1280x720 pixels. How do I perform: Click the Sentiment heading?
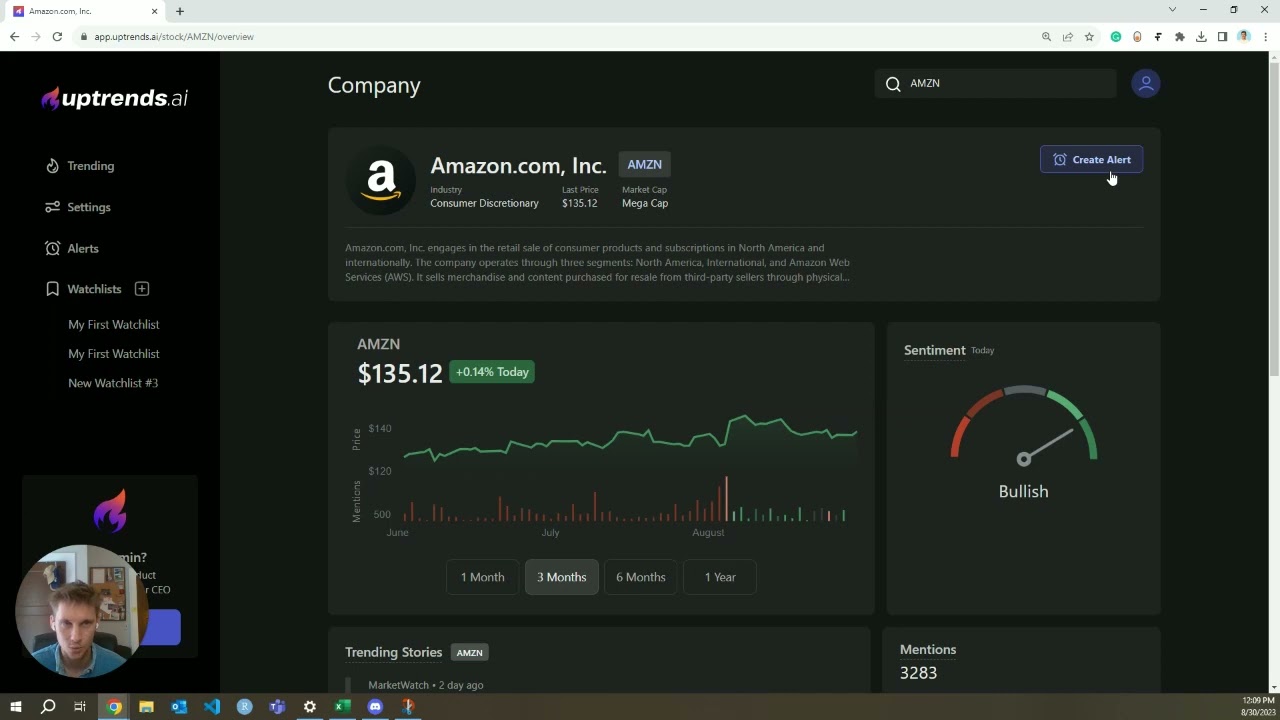[x=934, y=350]
